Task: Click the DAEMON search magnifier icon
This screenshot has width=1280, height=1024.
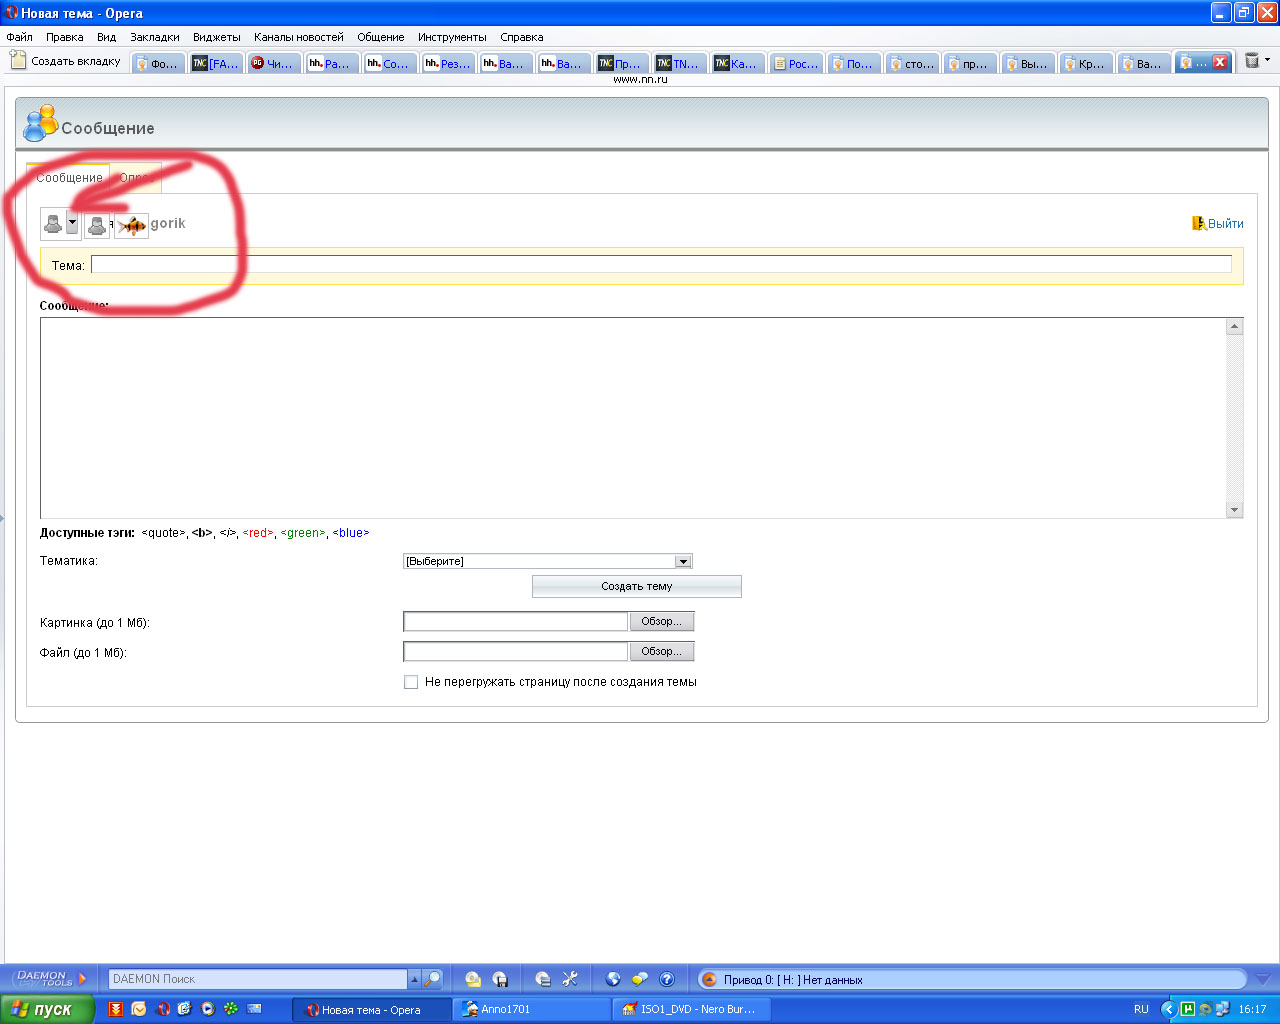Action: (432, 979)
